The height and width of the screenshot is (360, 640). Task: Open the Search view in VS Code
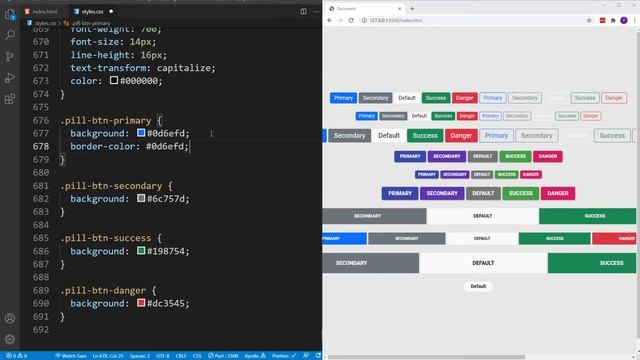[10, 35]
